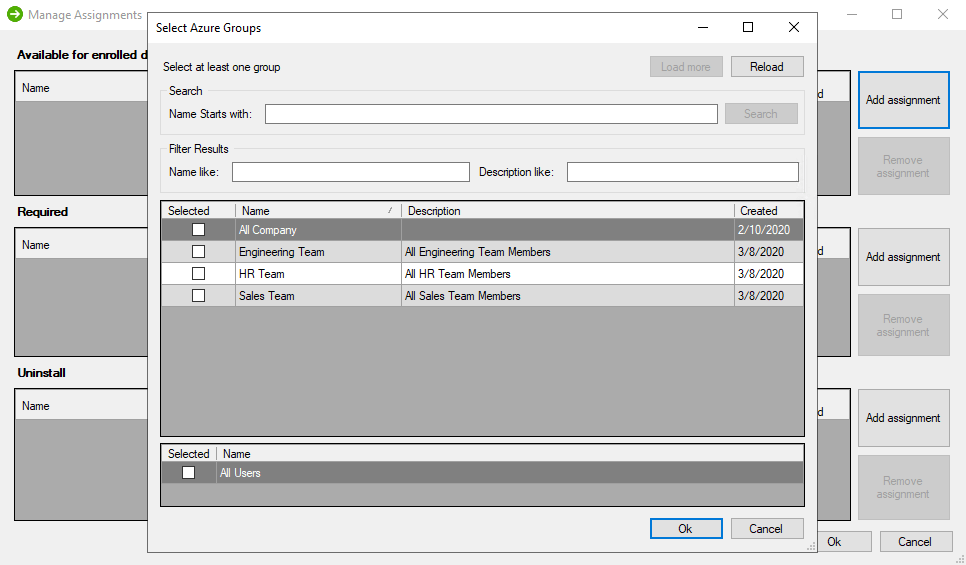Click 'All HR Team Members' description
This screenshot has height=565, width=966.
tap(567, 274)
